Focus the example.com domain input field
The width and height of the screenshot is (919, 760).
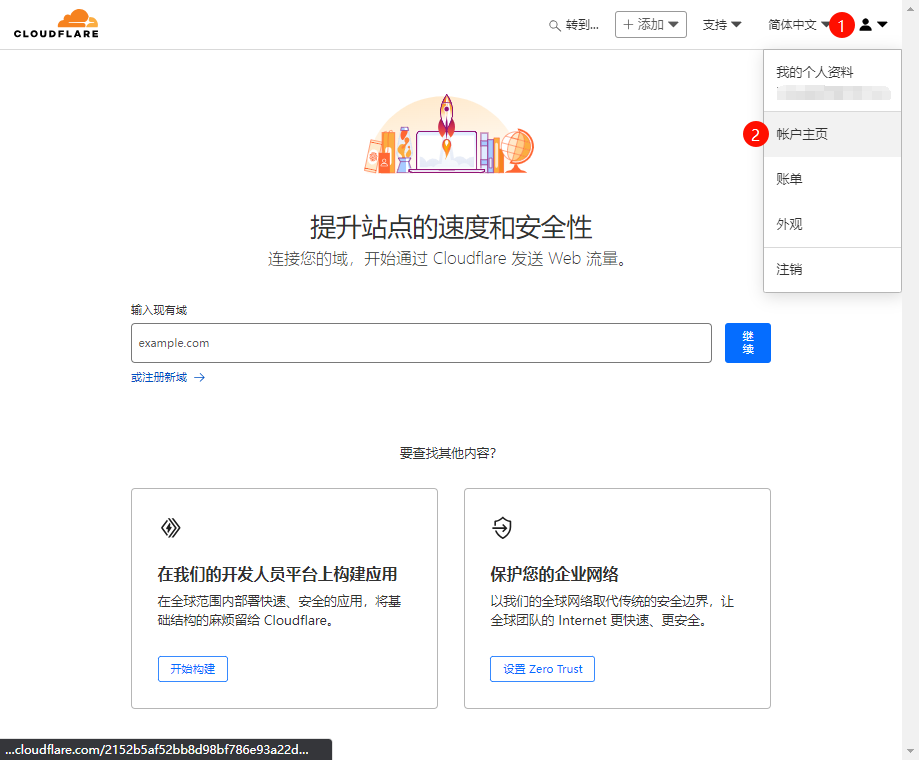420,343
